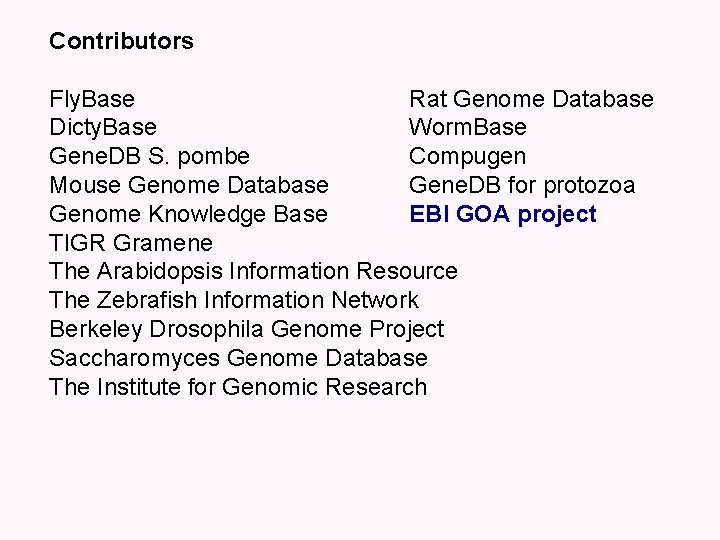This screenshot has height=540, width=720.
Task: Open Mouse Genome Database entry
Action: click(x=189, y=186)
